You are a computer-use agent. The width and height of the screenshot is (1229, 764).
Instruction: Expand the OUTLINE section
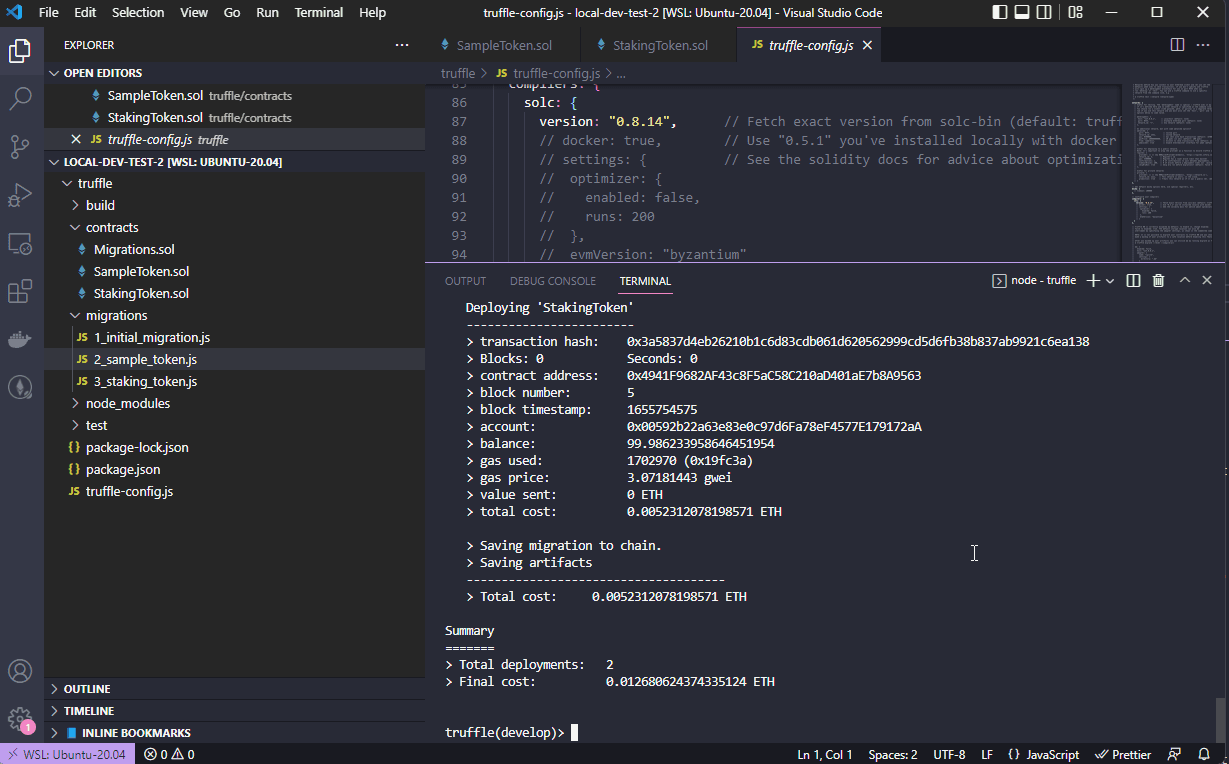(x=235, y=689)
